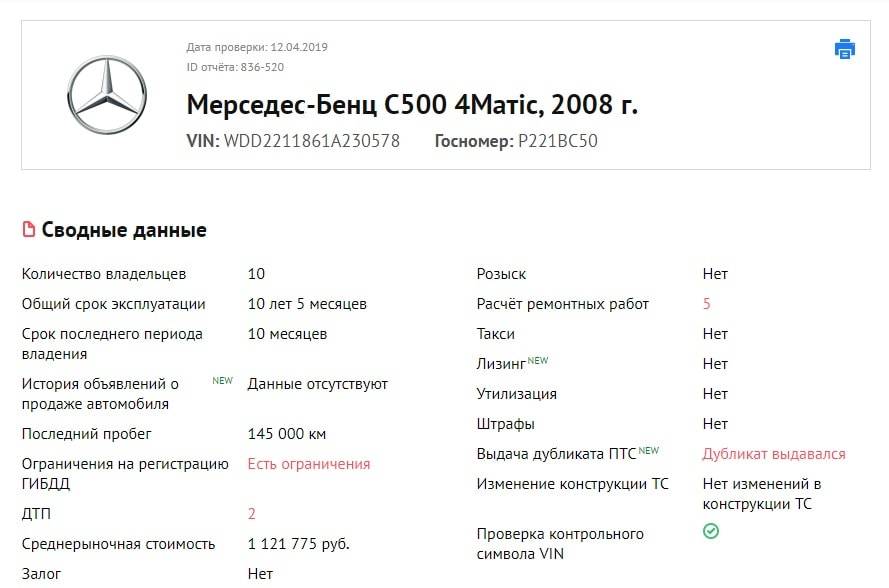Open the red Расчёт ремонтных работ count
This screenshot has height=588, width=889.
pyautogui.click(x=707, y=304)
